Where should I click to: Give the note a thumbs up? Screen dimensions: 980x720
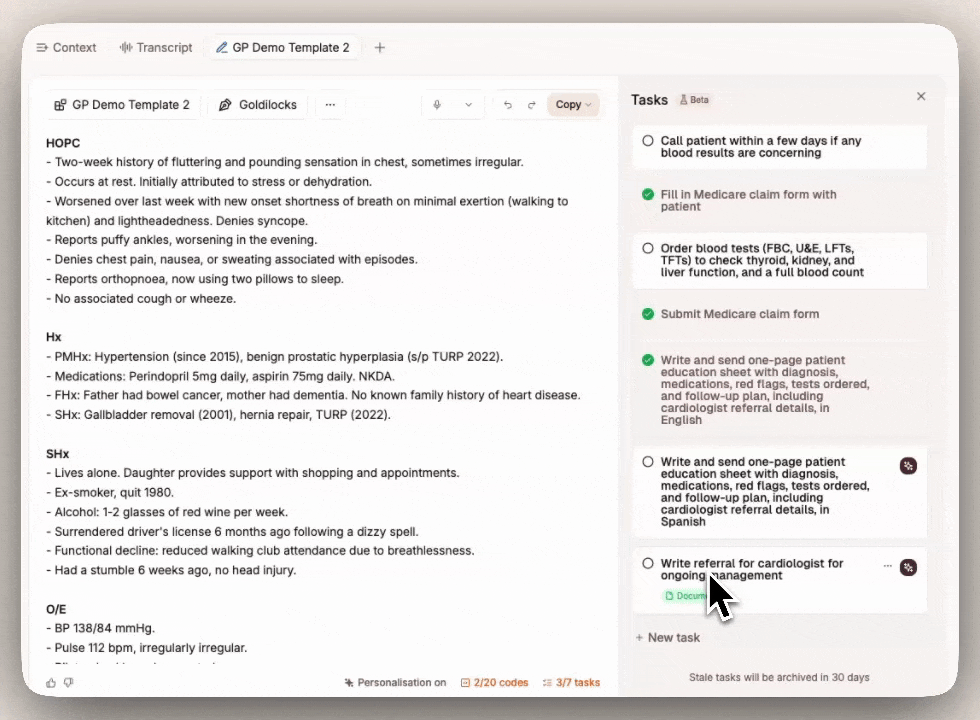(x=52, y=682)
